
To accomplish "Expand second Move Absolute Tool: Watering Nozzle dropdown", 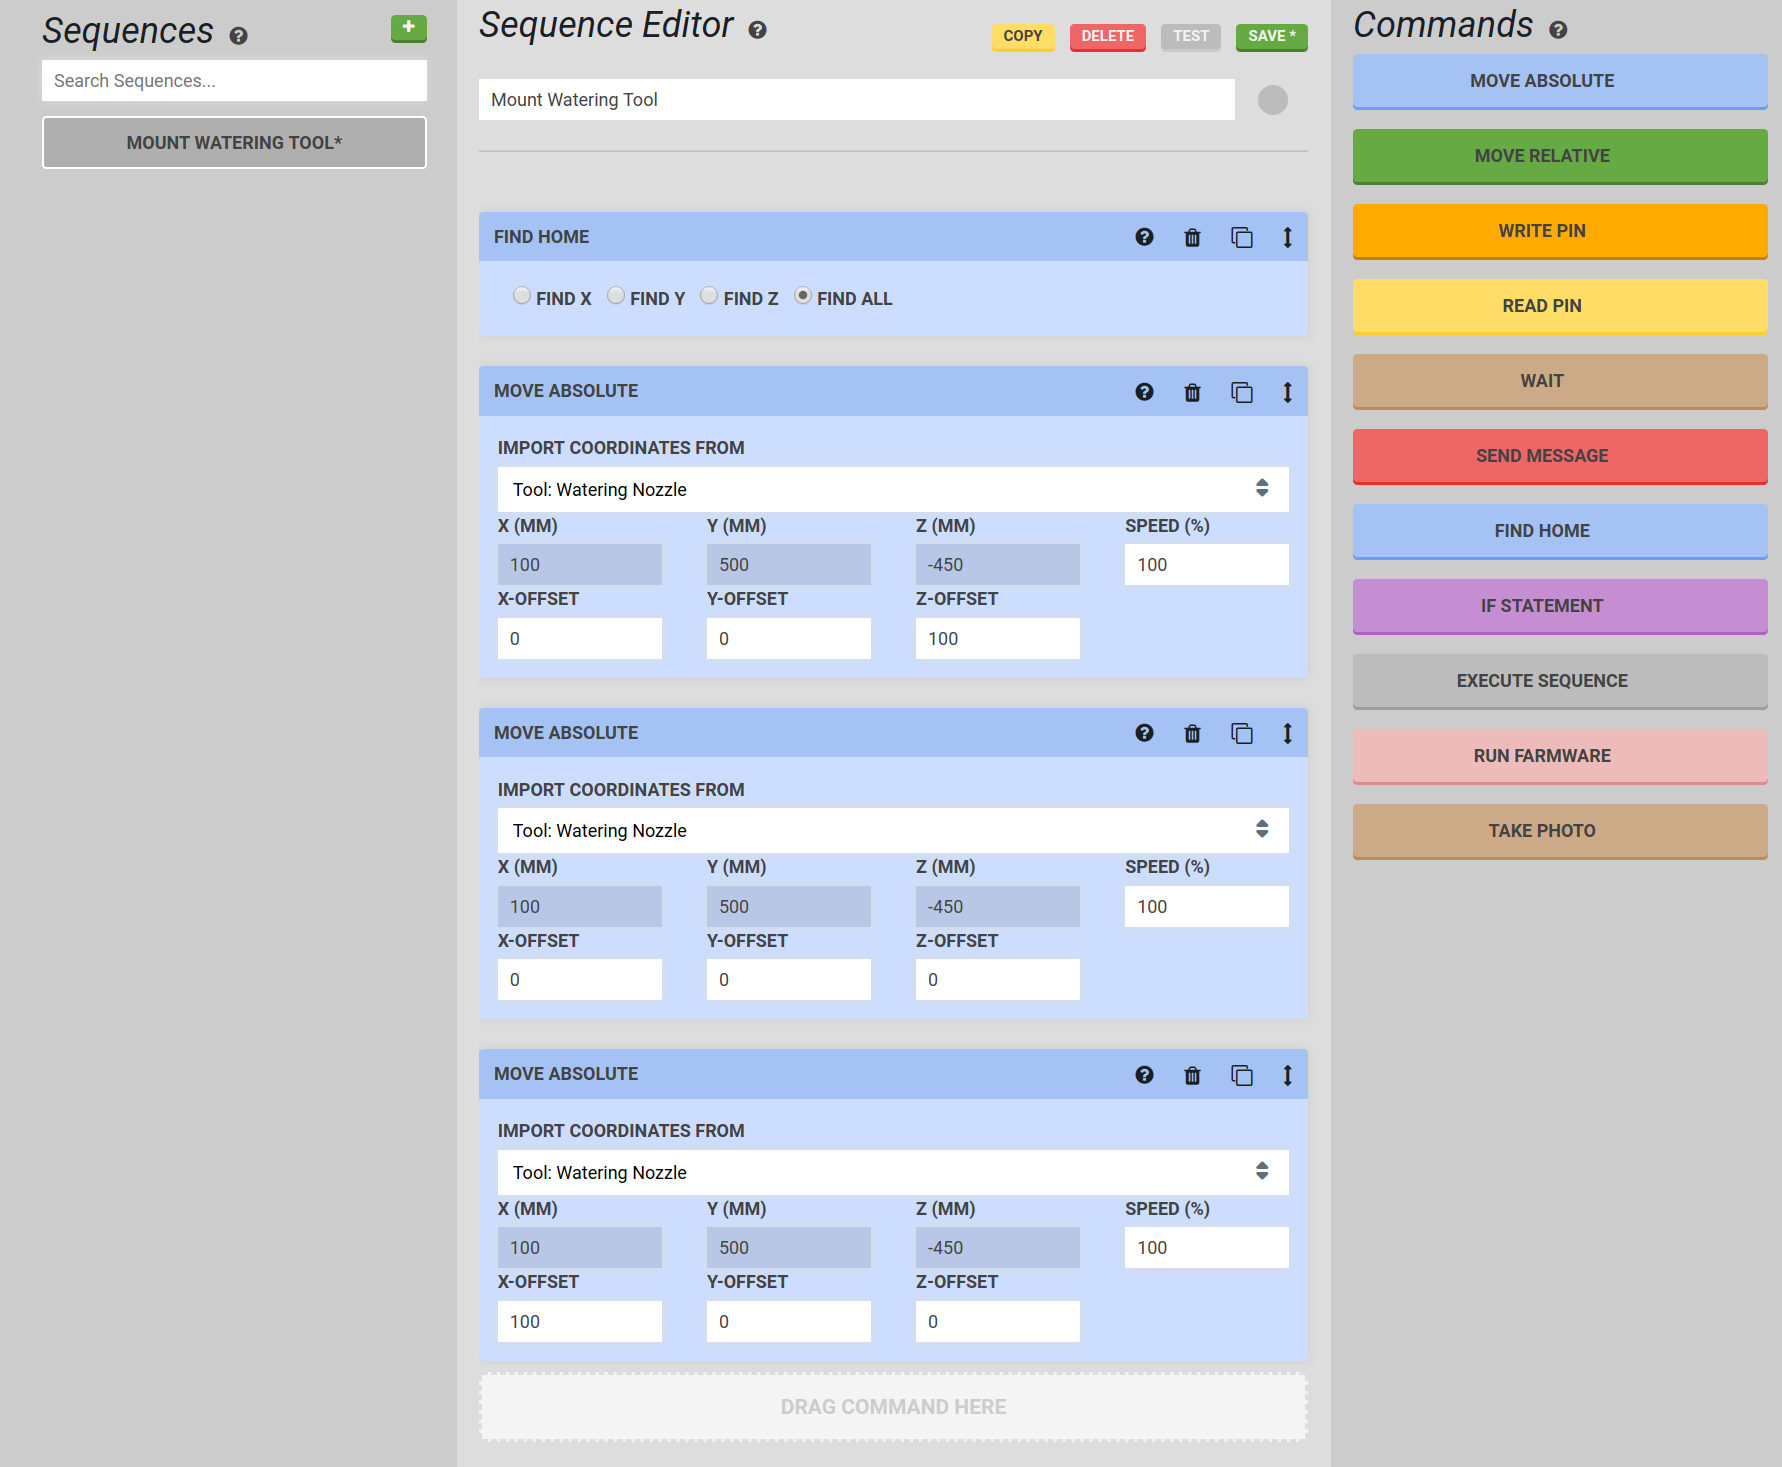I will pyautogui.click(x=892, y=831).
